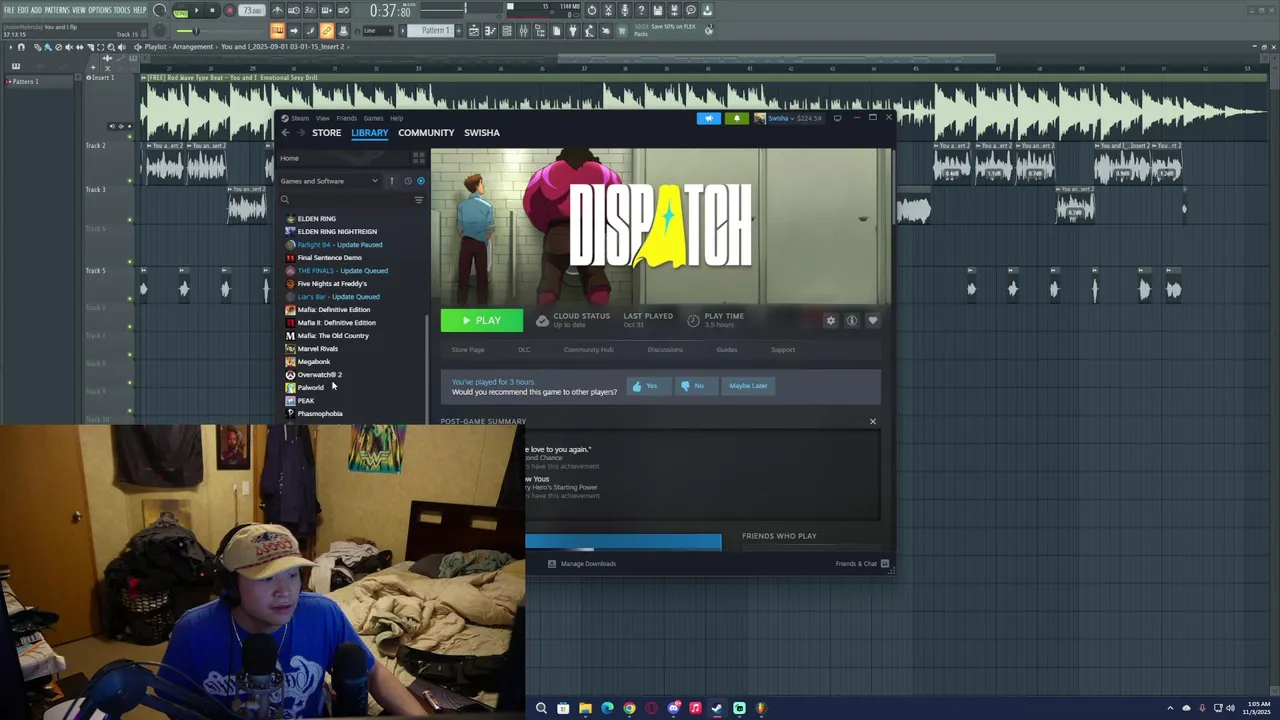Open the FL Studio FILE menu
This screenshot has width=1280, height=720.
tap(9, 10)
